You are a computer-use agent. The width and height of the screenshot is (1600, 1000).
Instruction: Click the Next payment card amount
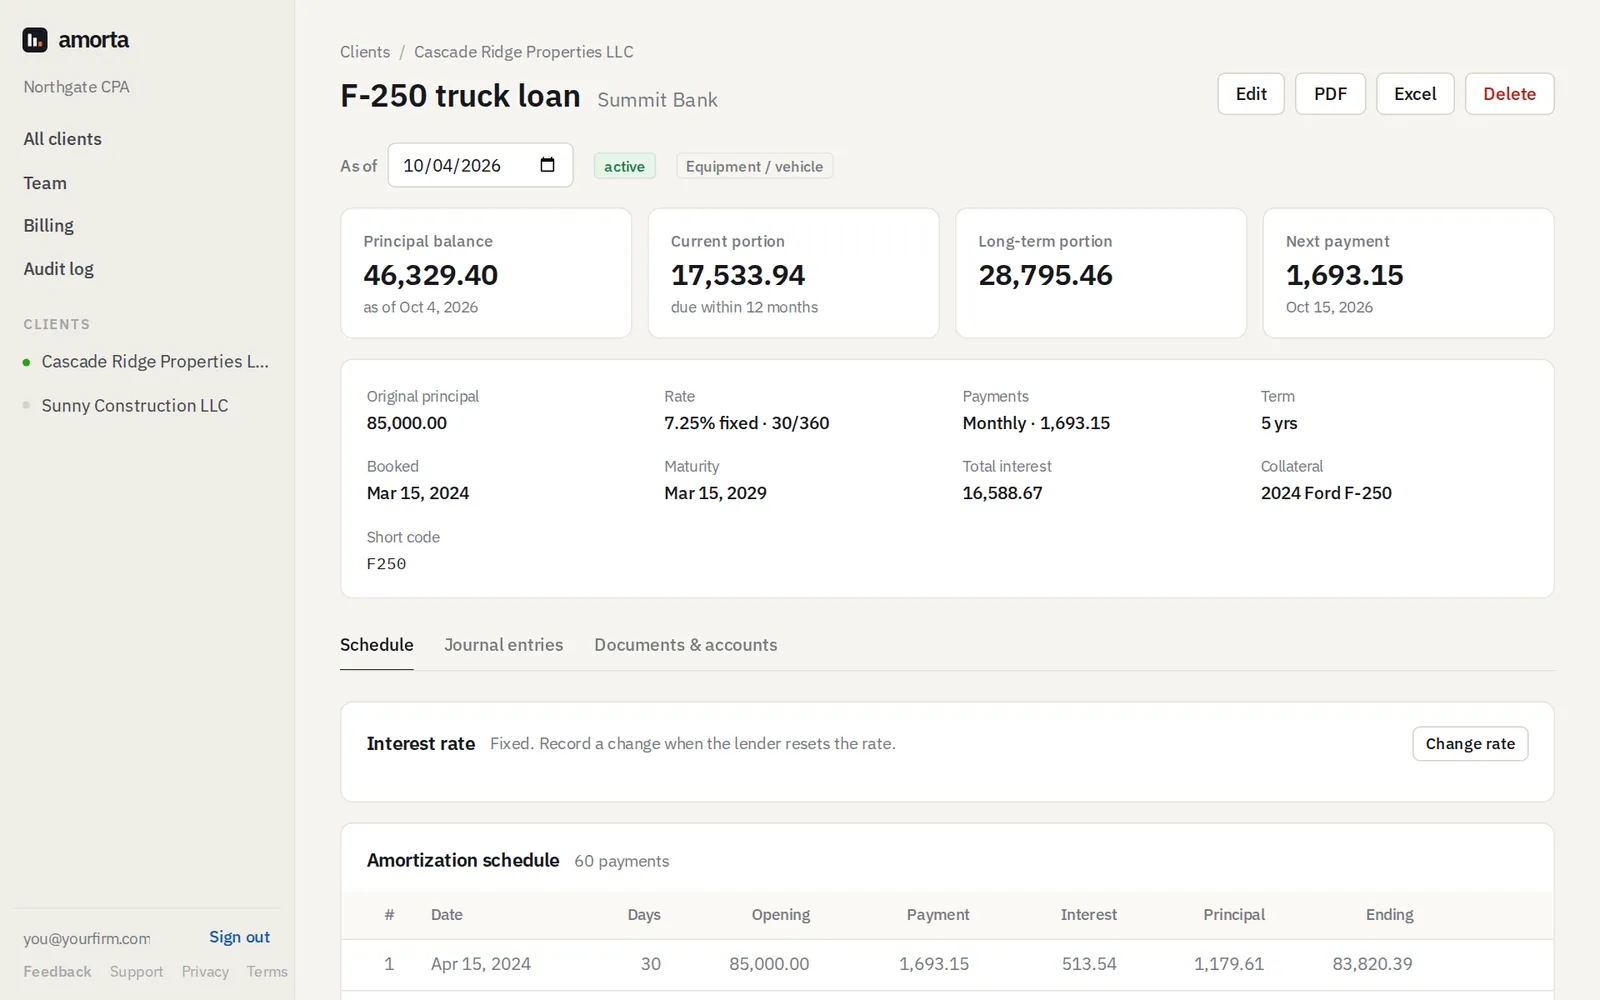1345,275
